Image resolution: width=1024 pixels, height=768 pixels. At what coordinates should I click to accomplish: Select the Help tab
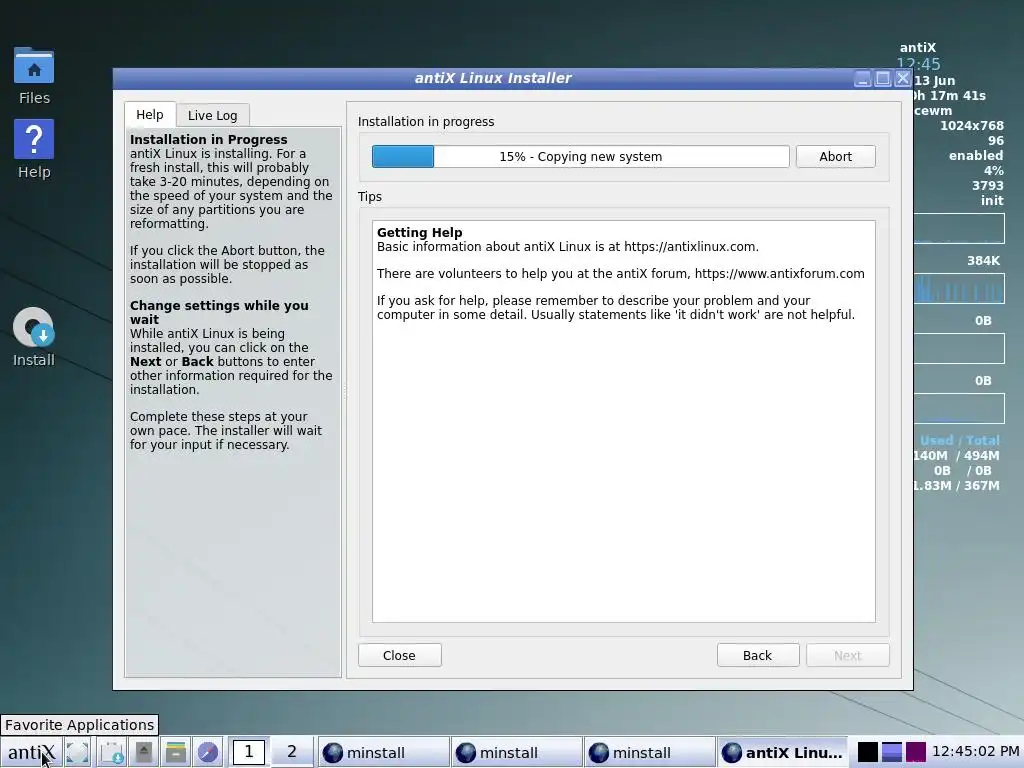150,114
